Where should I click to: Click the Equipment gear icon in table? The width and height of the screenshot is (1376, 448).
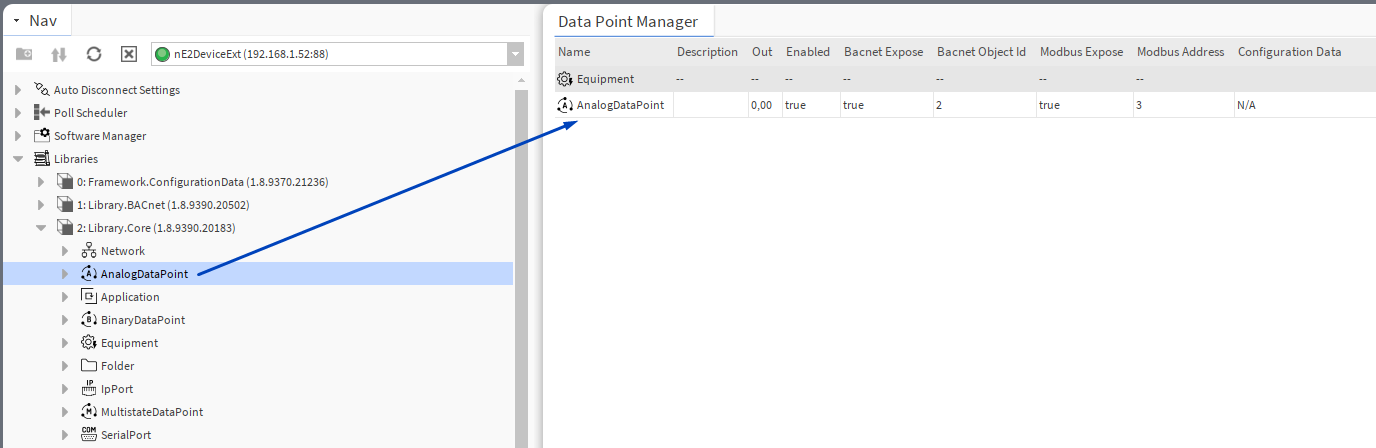[565, 79]
